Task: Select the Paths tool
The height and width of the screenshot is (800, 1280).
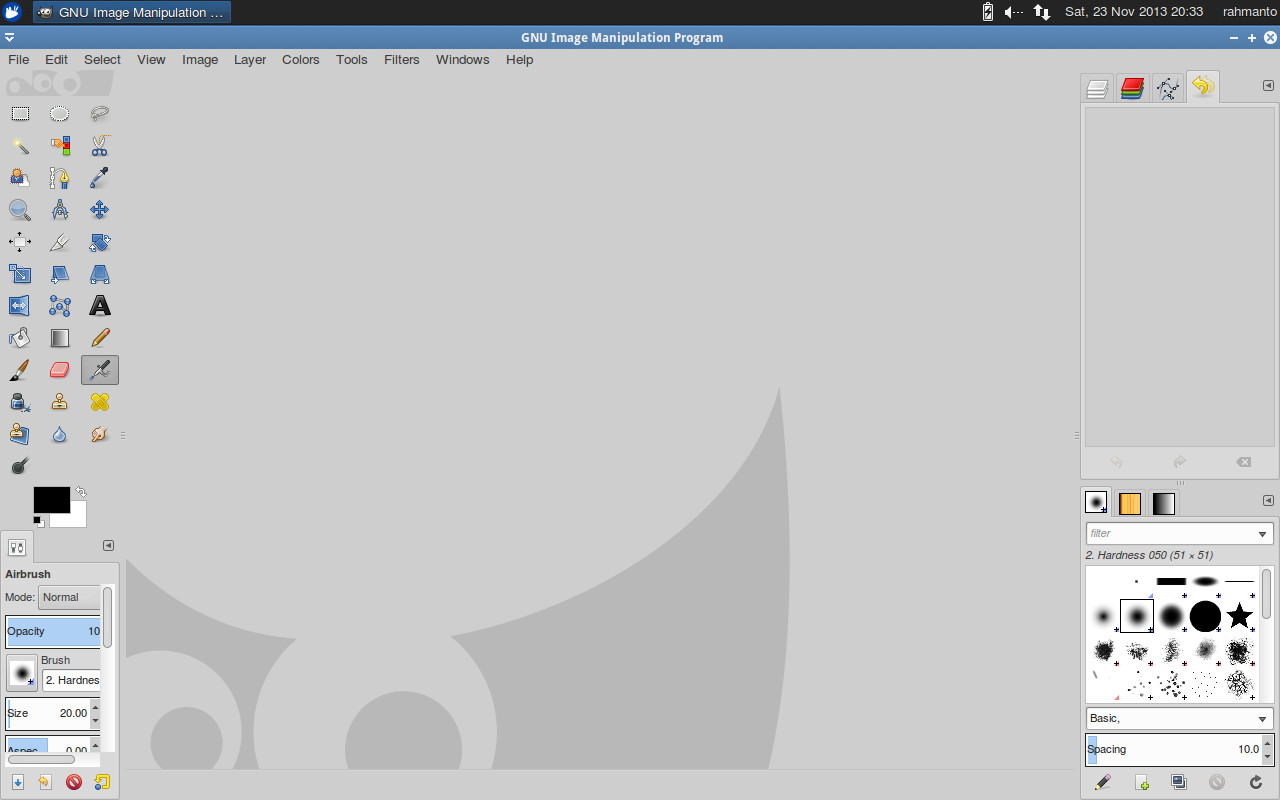Action: 60,178
